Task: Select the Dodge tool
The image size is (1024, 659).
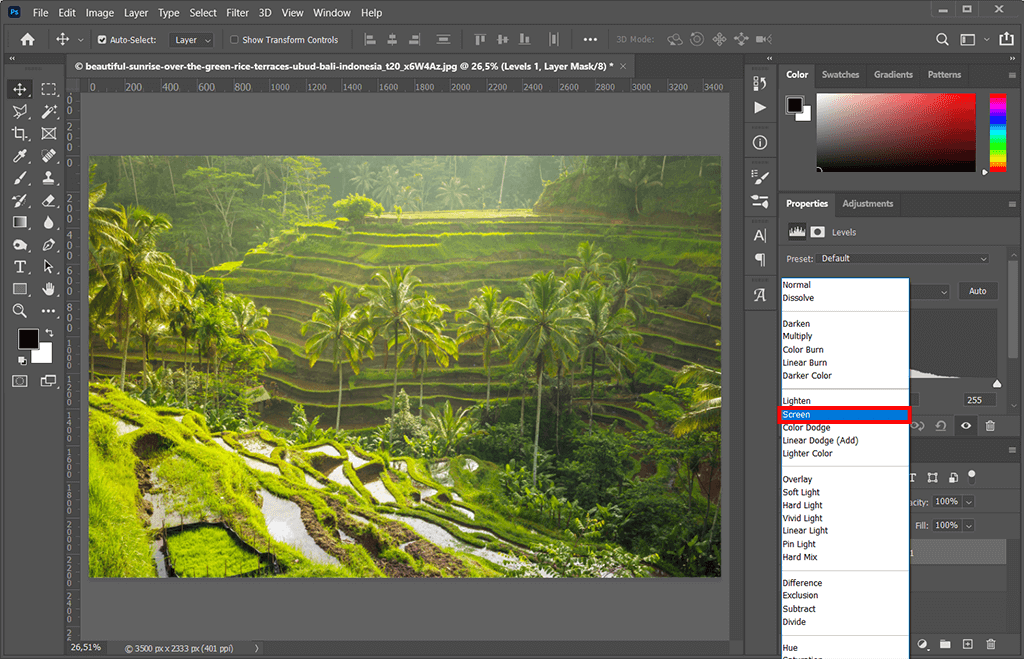Action: (x=20, y=245)
